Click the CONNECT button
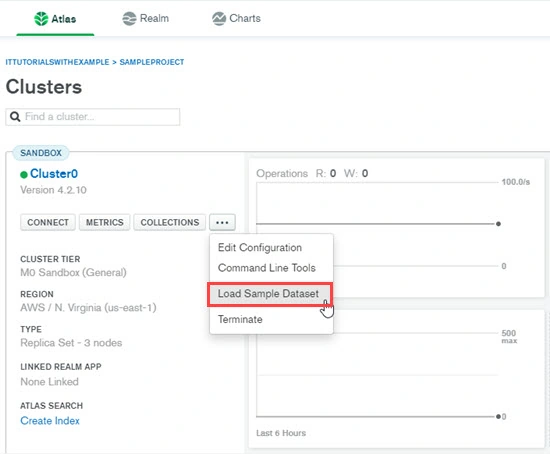Viewport: 550px width, 454px height. coord(48,222)
